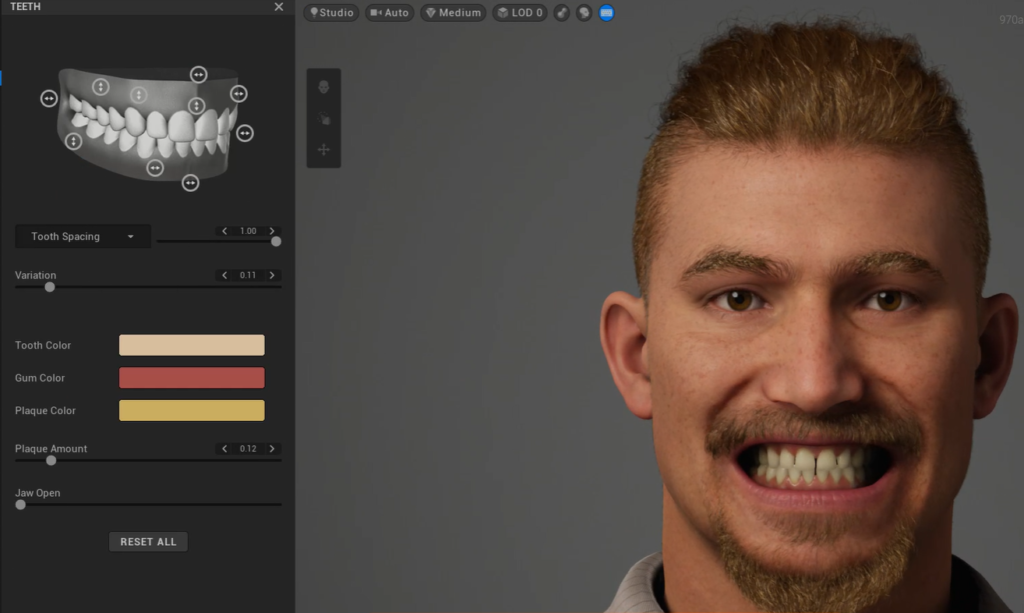Toggle the round icon right of LOD 0
Screen dimensions: 1024x613
pyautogui.click(x=561, y=13)
